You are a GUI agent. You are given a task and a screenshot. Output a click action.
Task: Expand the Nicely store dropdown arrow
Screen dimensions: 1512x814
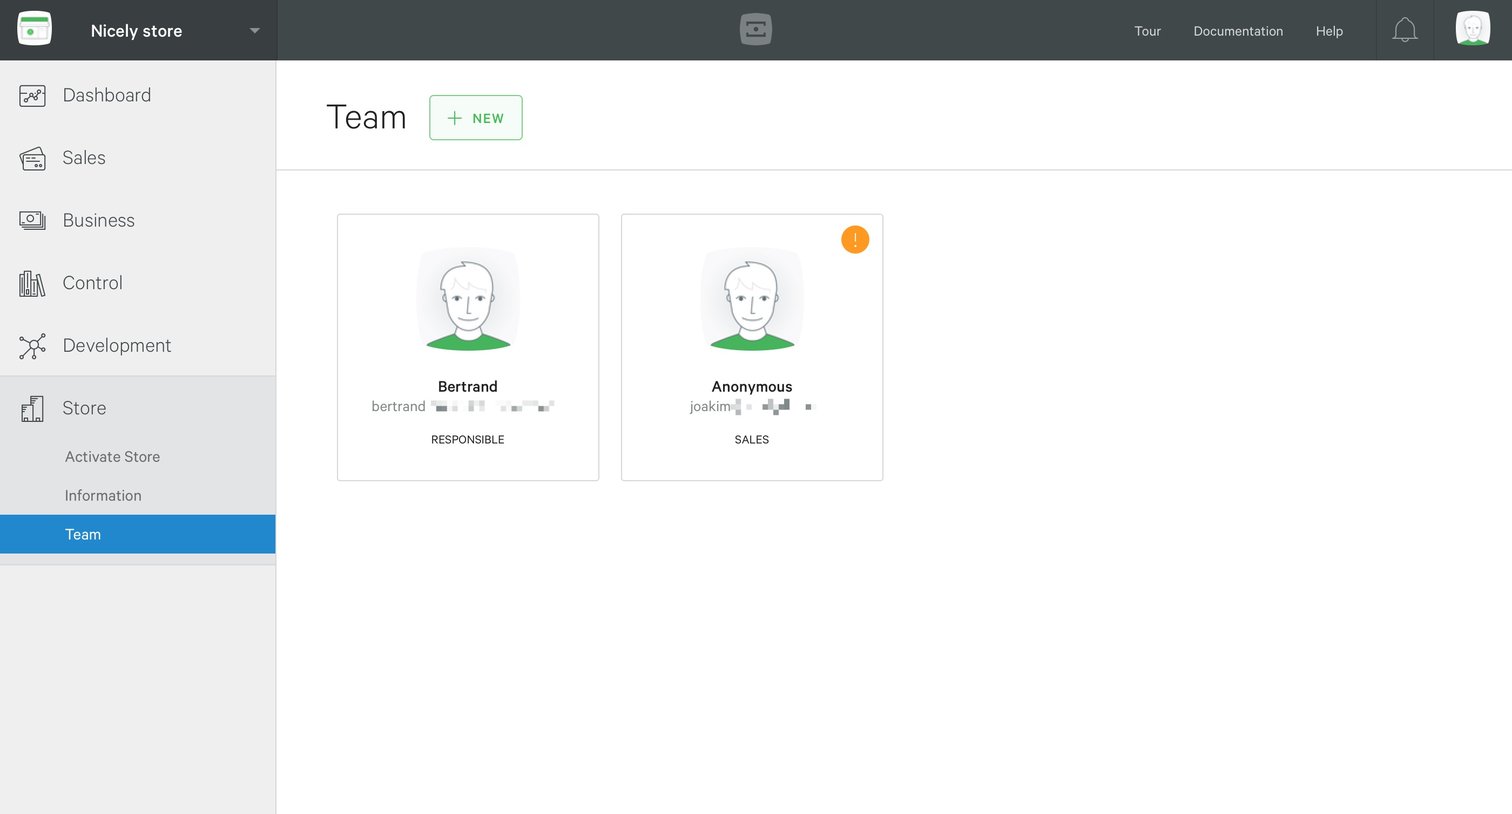255,31
